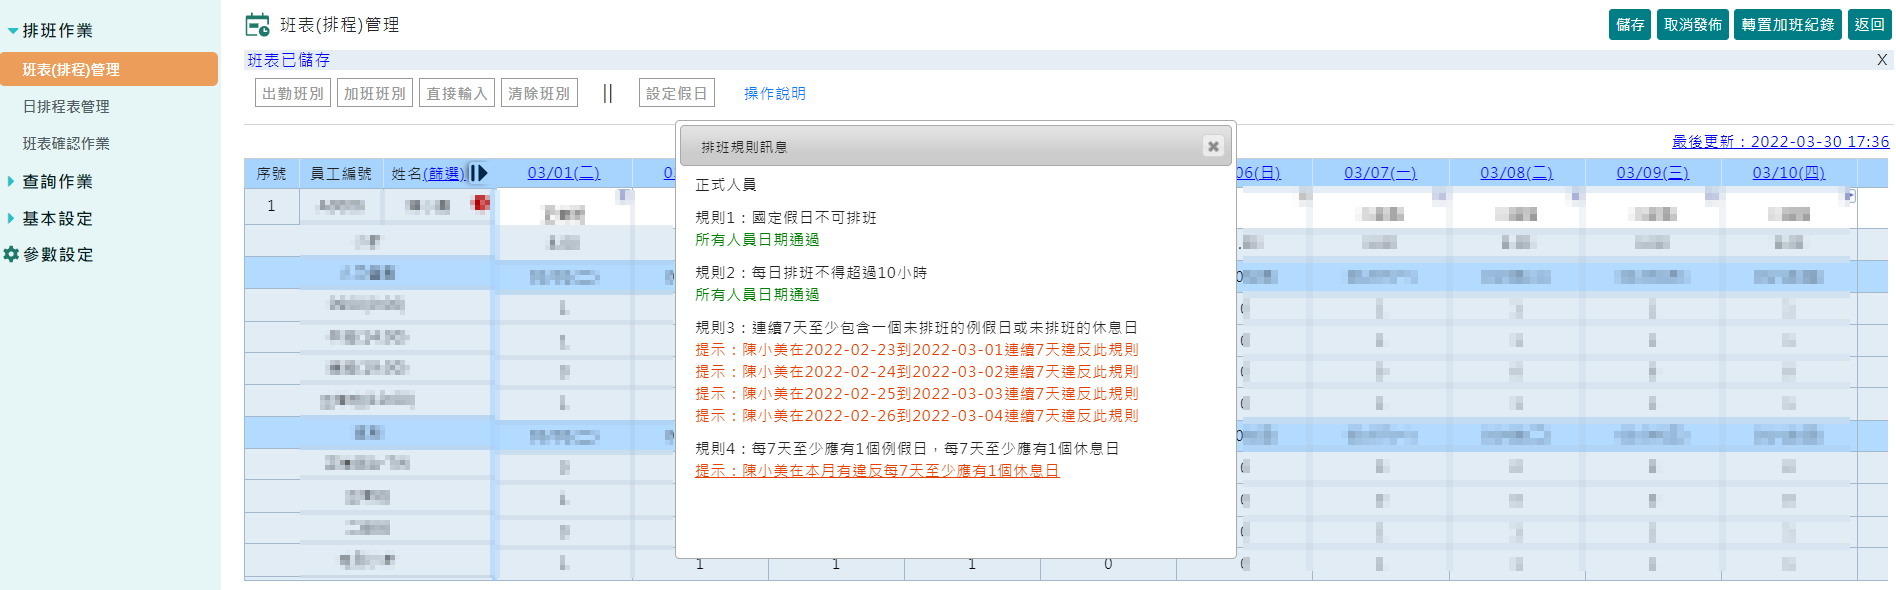
Task: Click the 儲存 button
Action: coord(1630,25)
